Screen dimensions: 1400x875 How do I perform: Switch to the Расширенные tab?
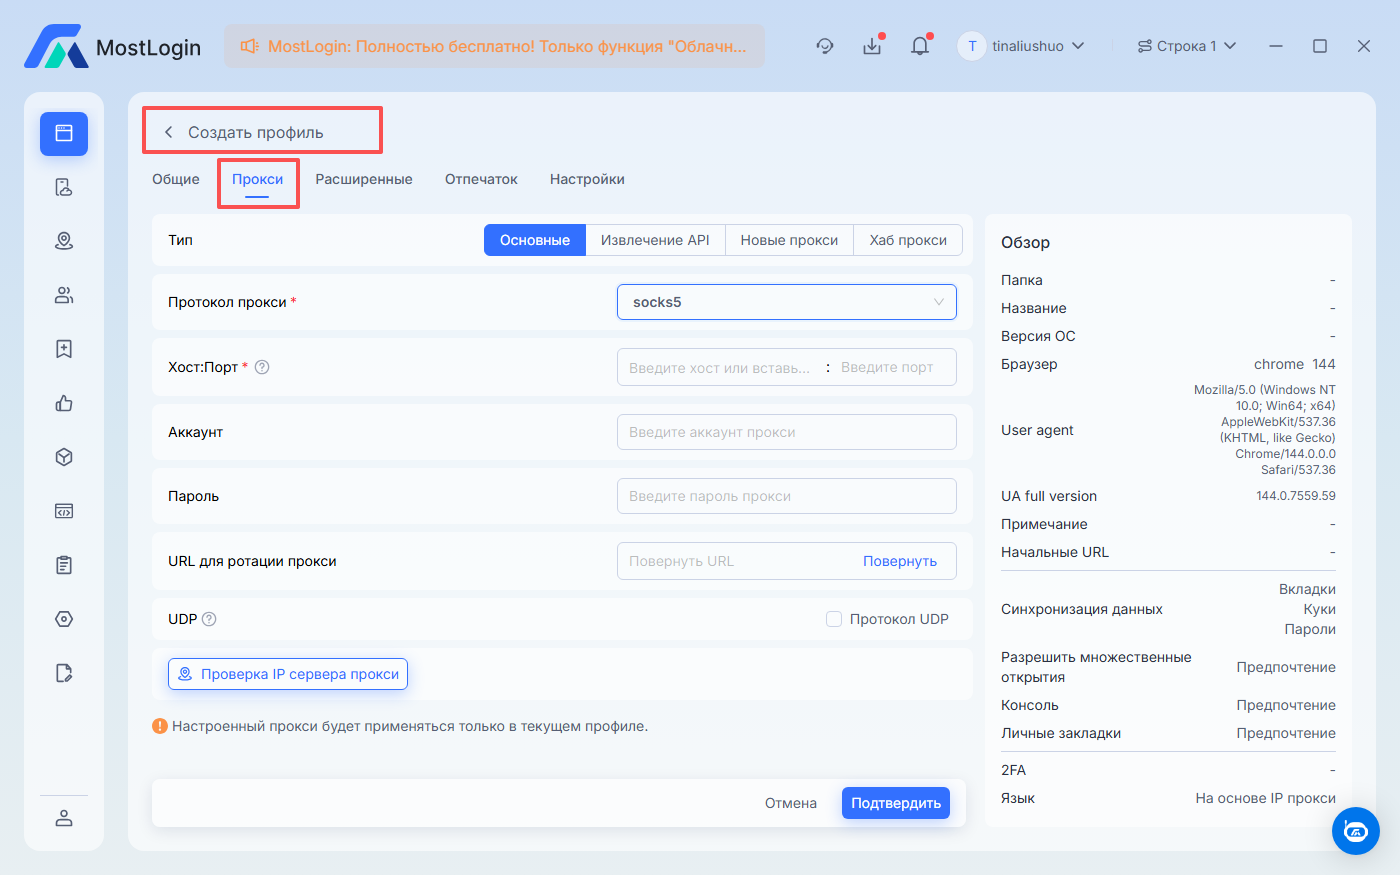(x=364, y=179)
